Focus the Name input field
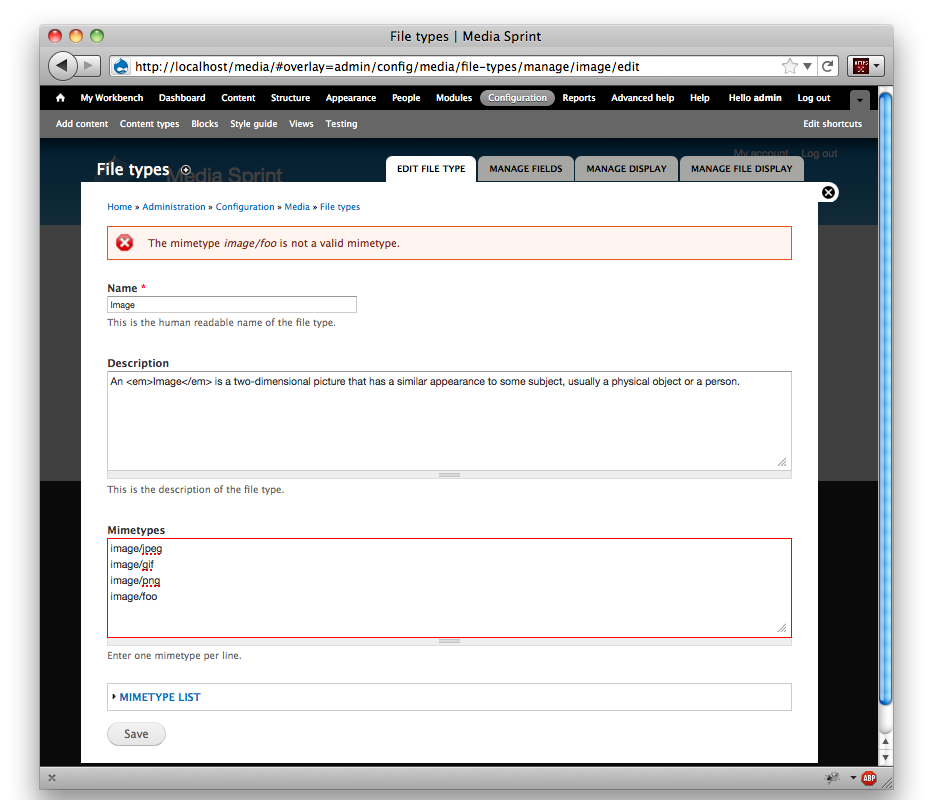The height and width of the screenshot is (800, 933). pyautogui.click(x=232, y=305)
